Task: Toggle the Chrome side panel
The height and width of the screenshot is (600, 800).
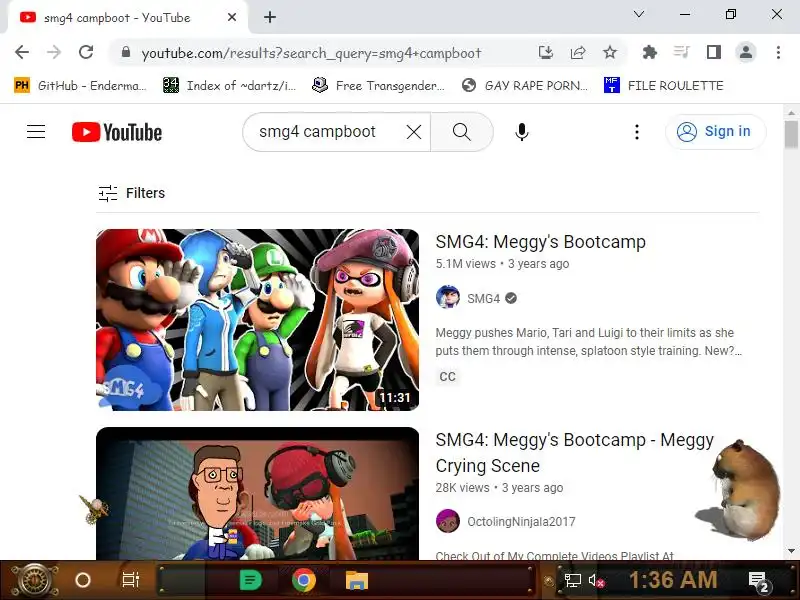Action: click(713, 52)
